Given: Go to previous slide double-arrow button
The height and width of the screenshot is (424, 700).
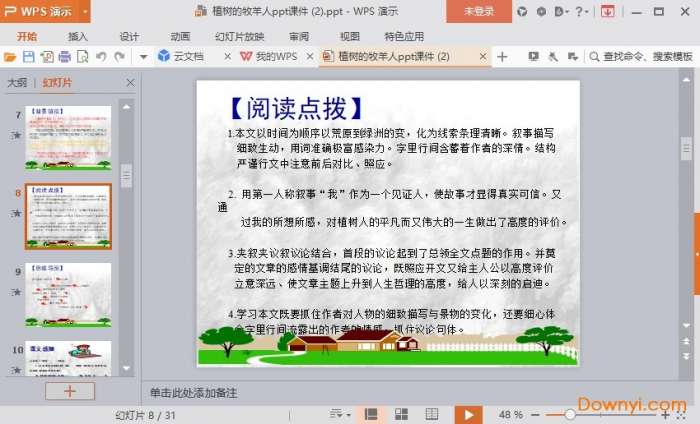Looking at the screenshot, I should coord(686,341).
